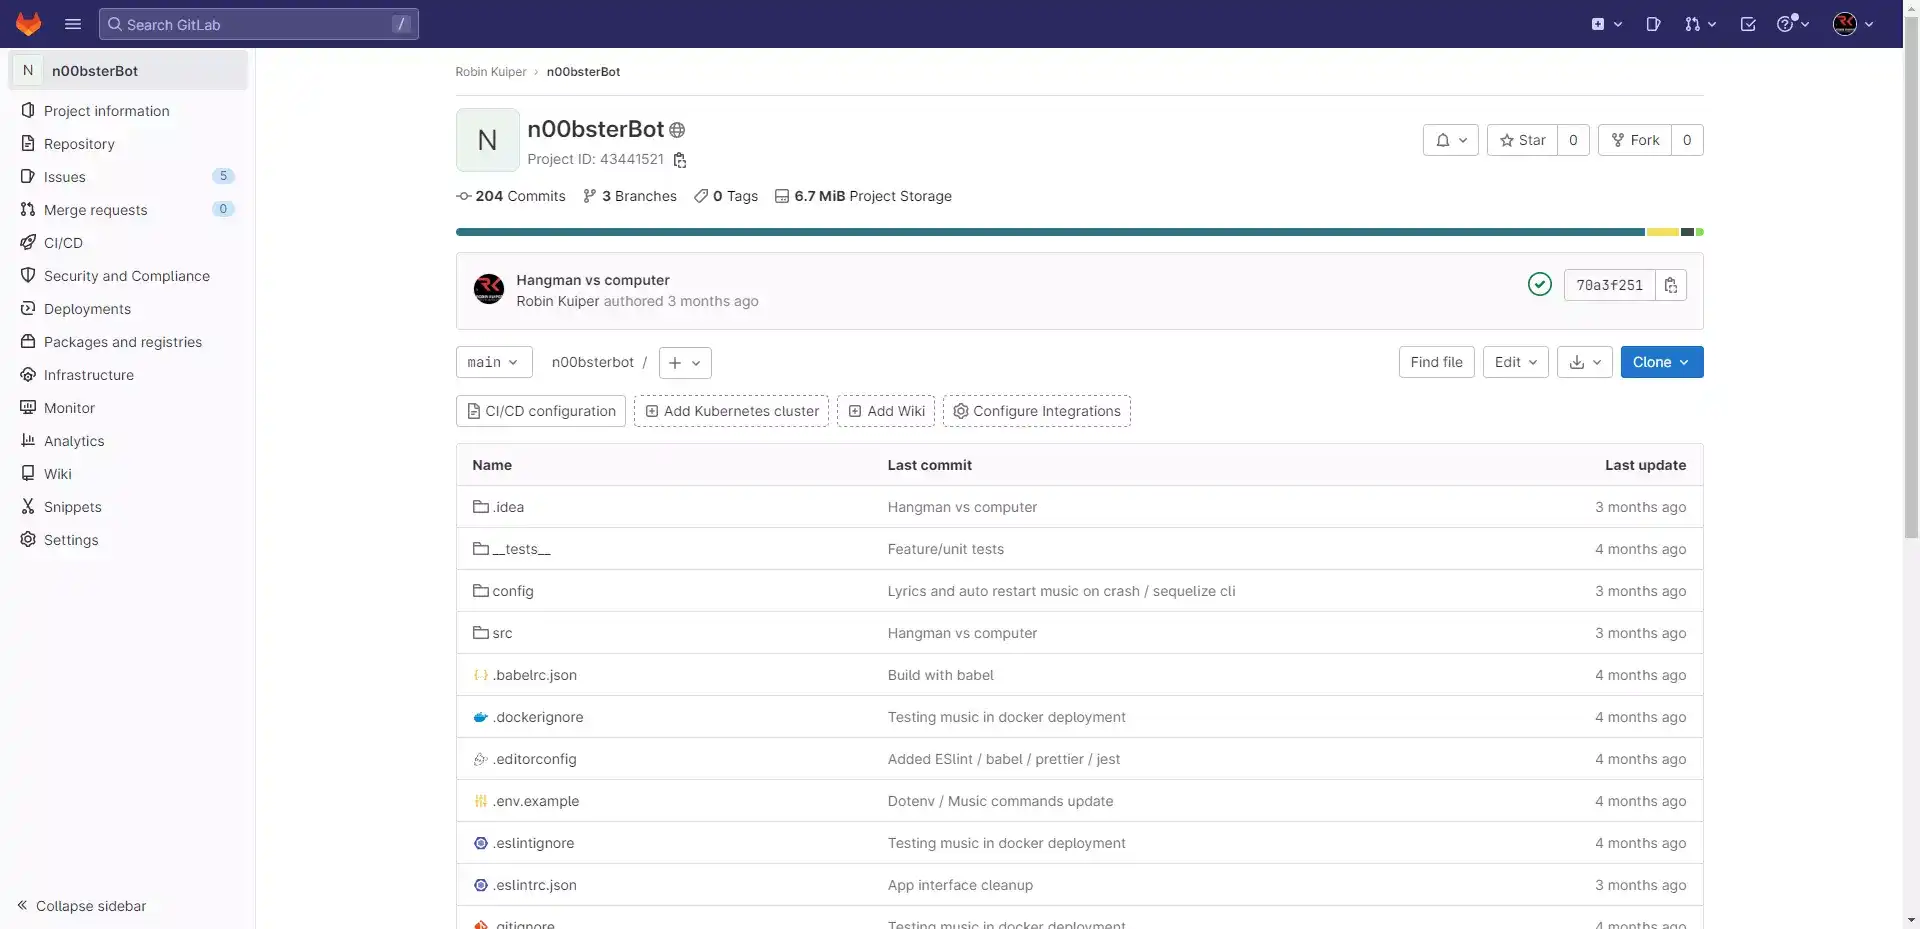Click the Deployments sidebar icon
Viewport: 1920px width, 929px height.
click(28, 309)
